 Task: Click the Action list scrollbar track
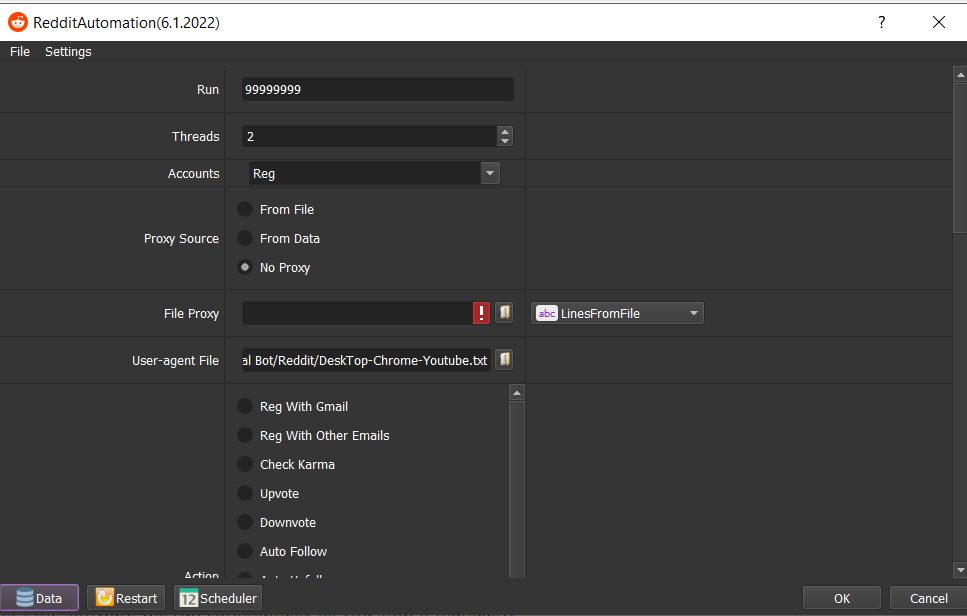517,489
